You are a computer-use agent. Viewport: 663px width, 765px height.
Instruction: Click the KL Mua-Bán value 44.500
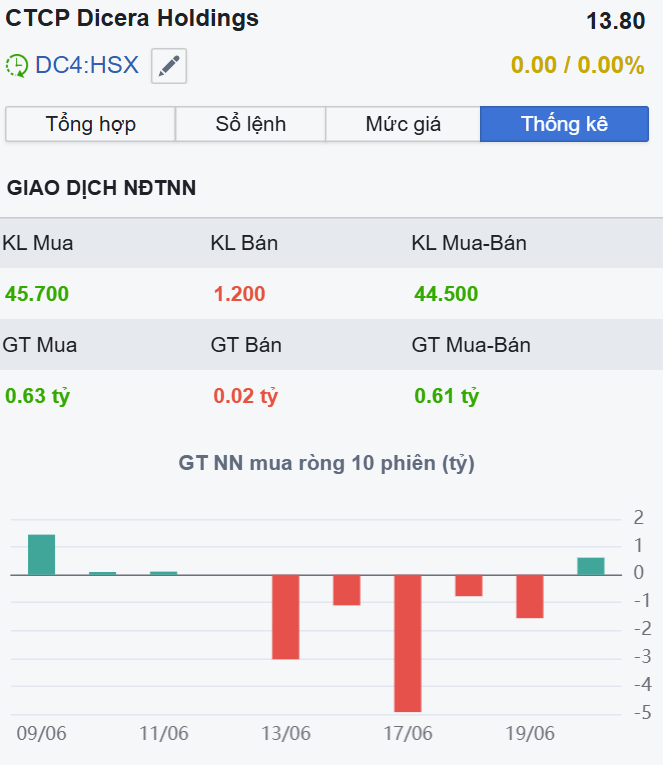(x=446, y=294)
